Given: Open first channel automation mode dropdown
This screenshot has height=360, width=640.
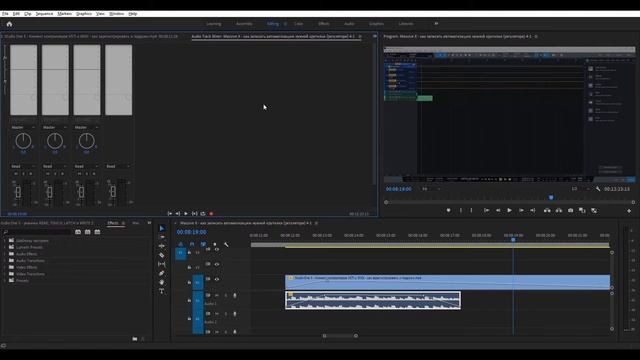Looking at the screenshot, I should (23, 167).
